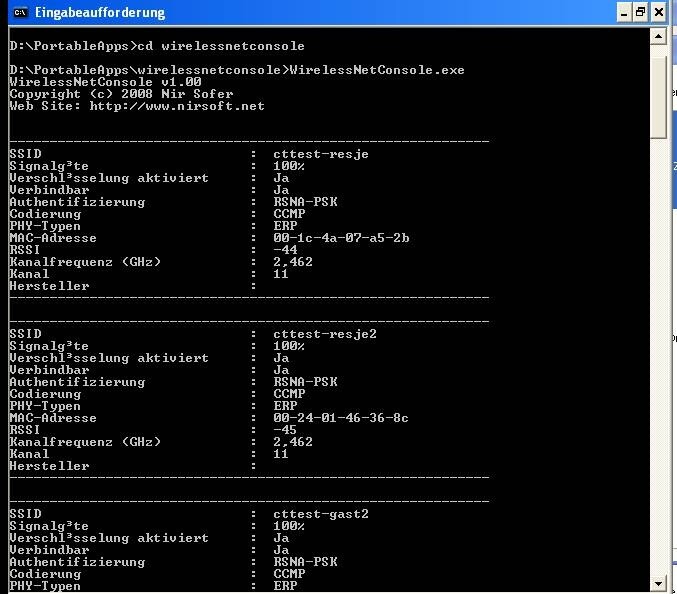This screenshot has height=594, width=677.
Task: Click the Authentifizierung label under cttest-resje
Action: (x=77, y=202)
